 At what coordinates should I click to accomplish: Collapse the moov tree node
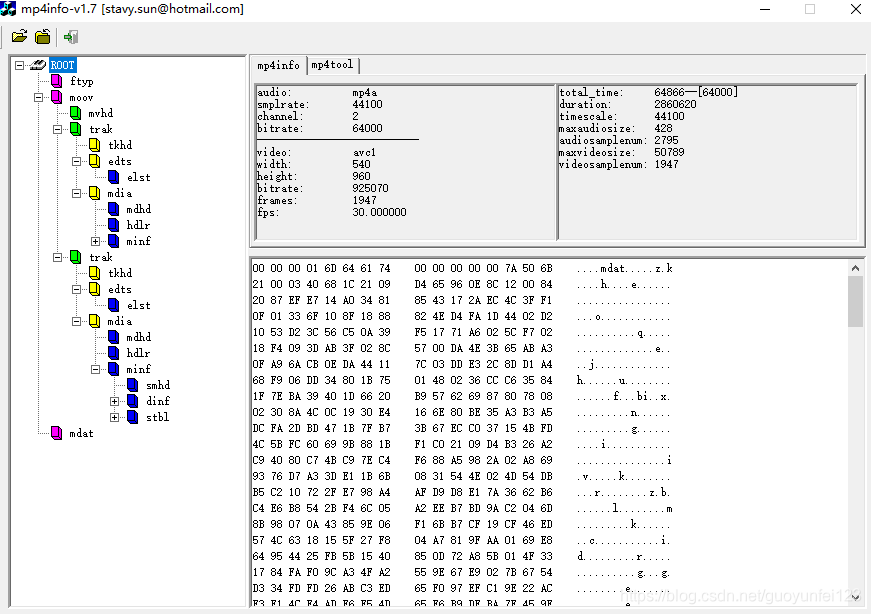pos(38,97)
